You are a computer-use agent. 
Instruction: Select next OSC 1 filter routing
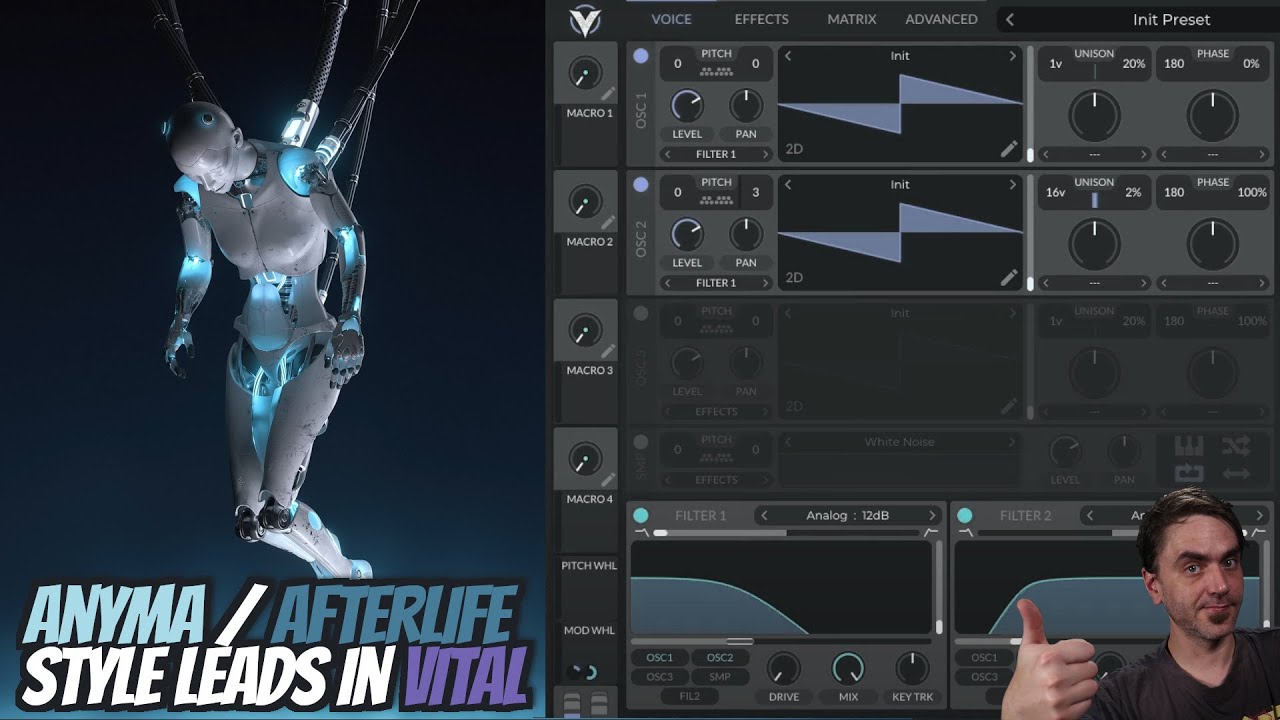(x=766, y=154)
